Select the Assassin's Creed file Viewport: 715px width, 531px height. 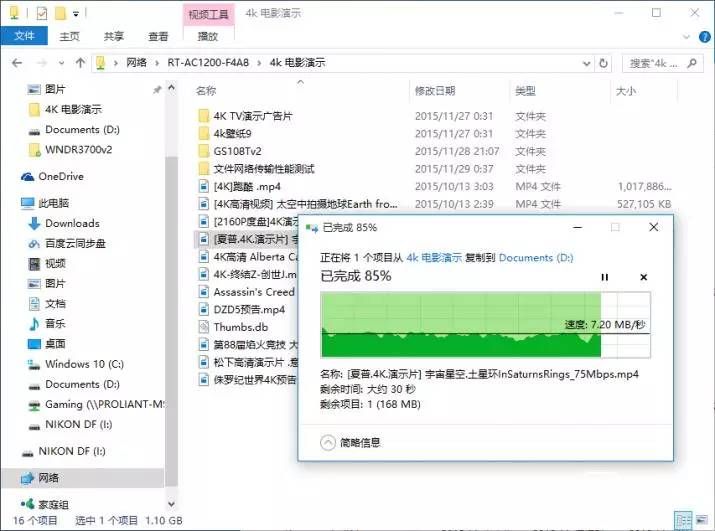pos(254,292)
